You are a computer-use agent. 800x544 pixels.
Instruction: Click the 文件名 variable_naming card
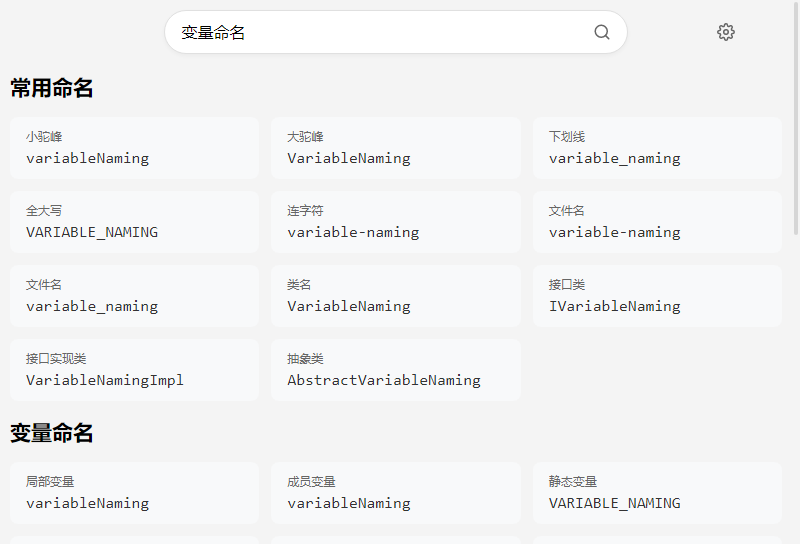(134, 296)
